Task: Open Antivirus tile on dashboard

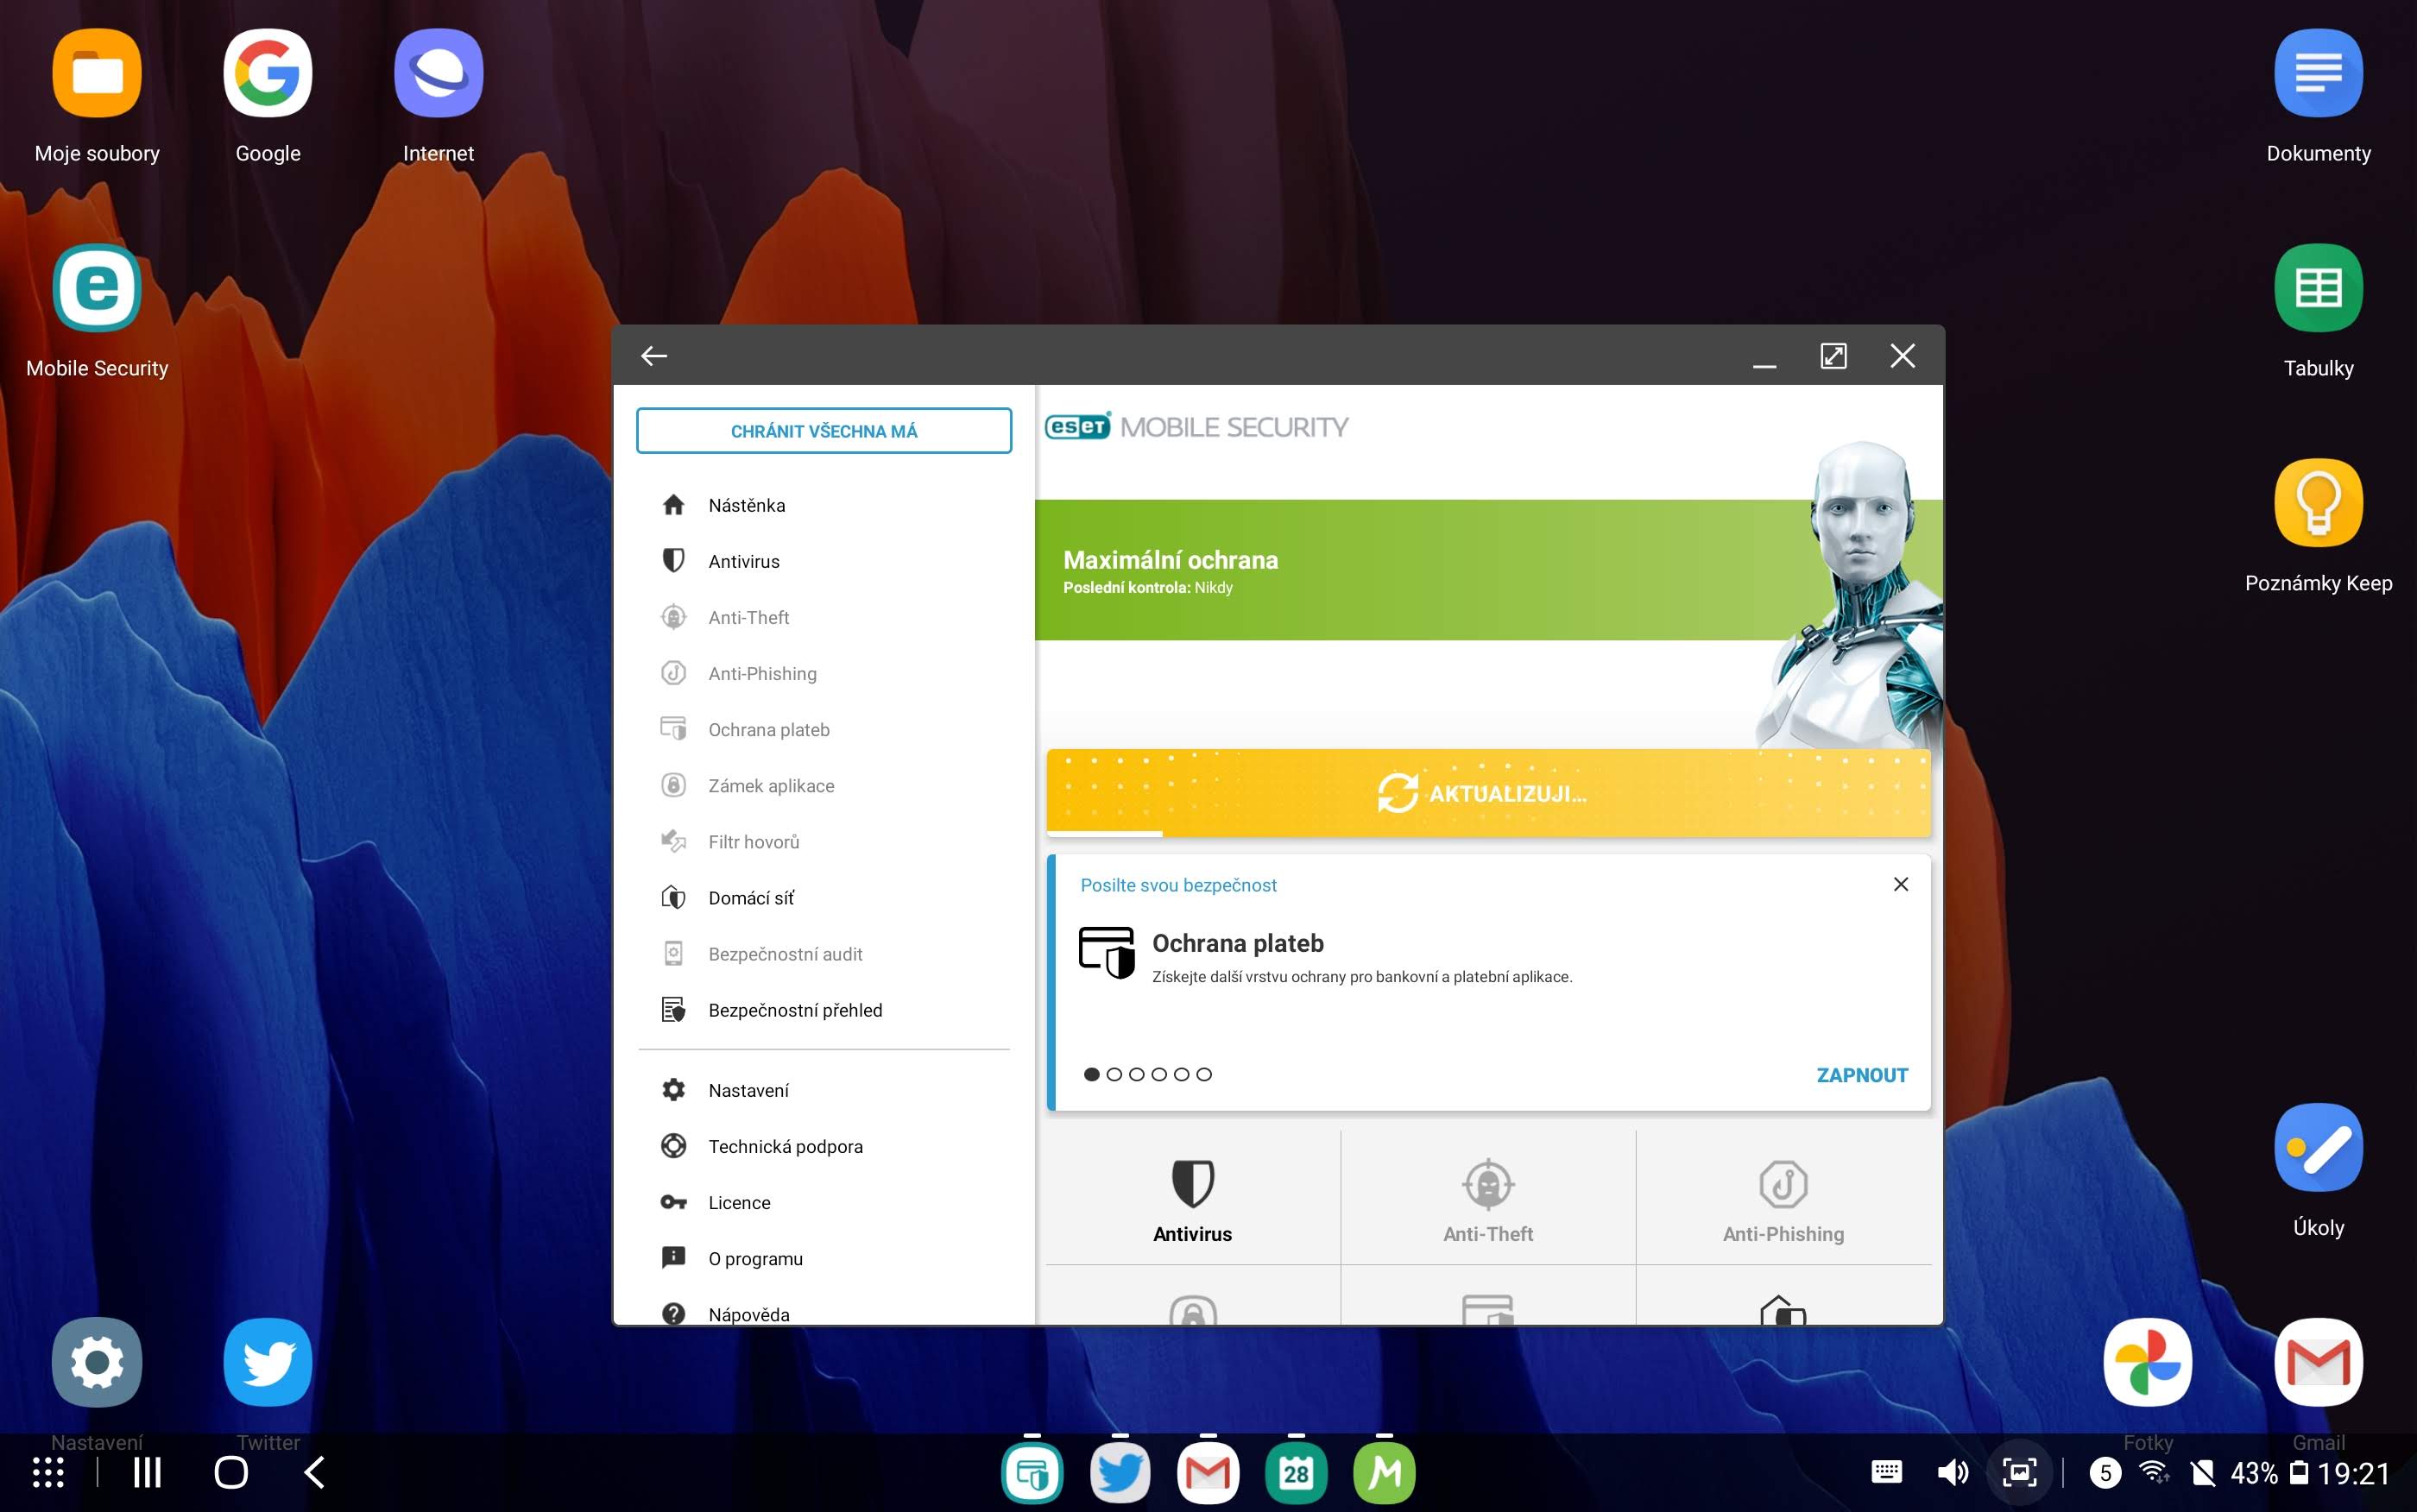Action: pyautogui.click(x=1193, y=1198)
